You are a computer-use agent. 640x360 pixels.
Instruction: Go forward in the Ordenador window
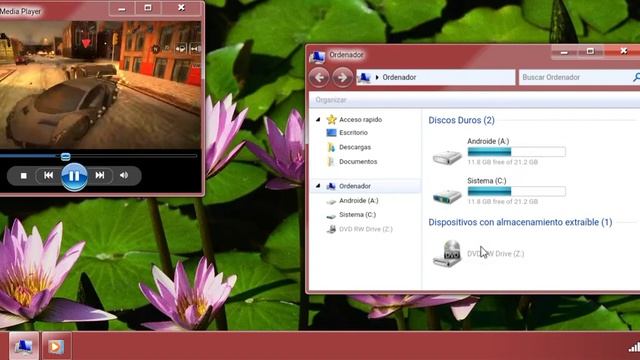342,77
